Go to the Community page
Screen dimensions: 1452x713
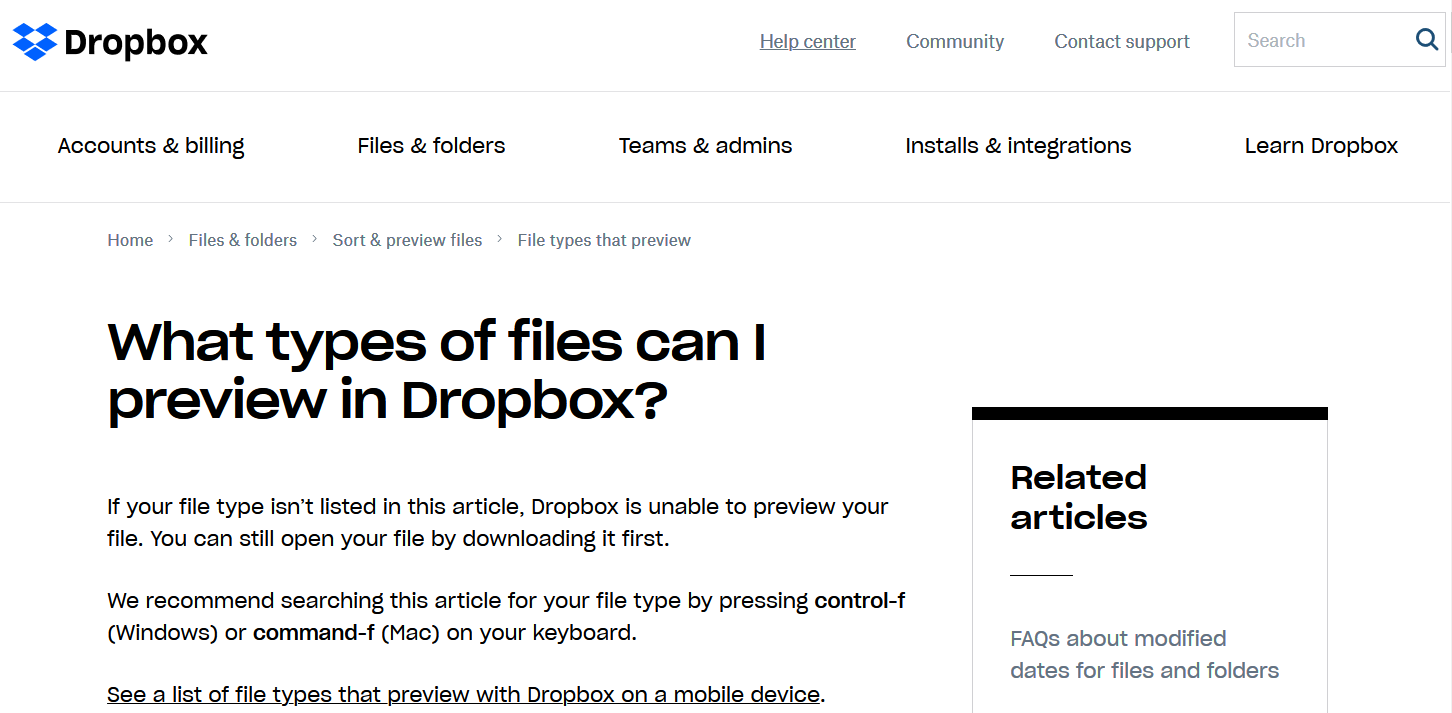(955, 41)
